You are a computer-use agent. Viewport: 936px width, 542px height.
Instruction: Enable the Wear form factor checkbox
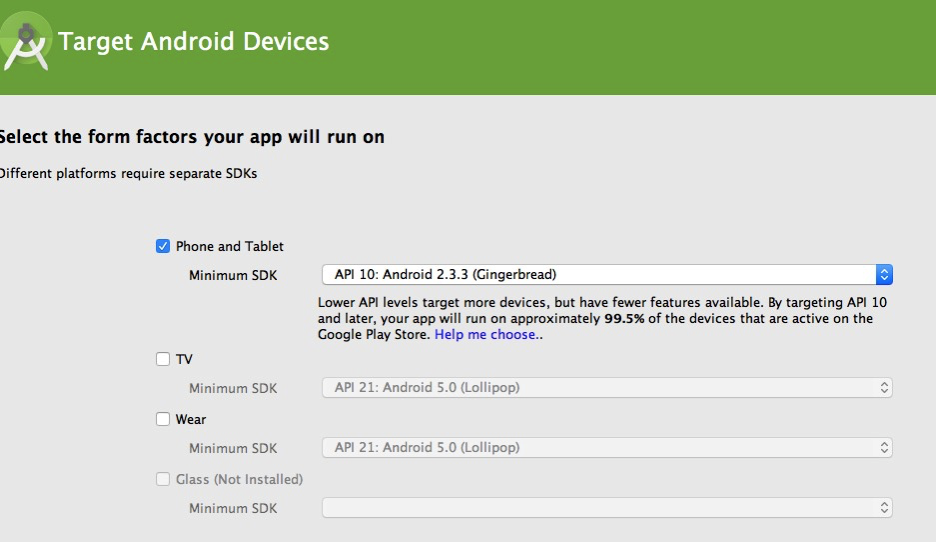click(x=163, y=419)
